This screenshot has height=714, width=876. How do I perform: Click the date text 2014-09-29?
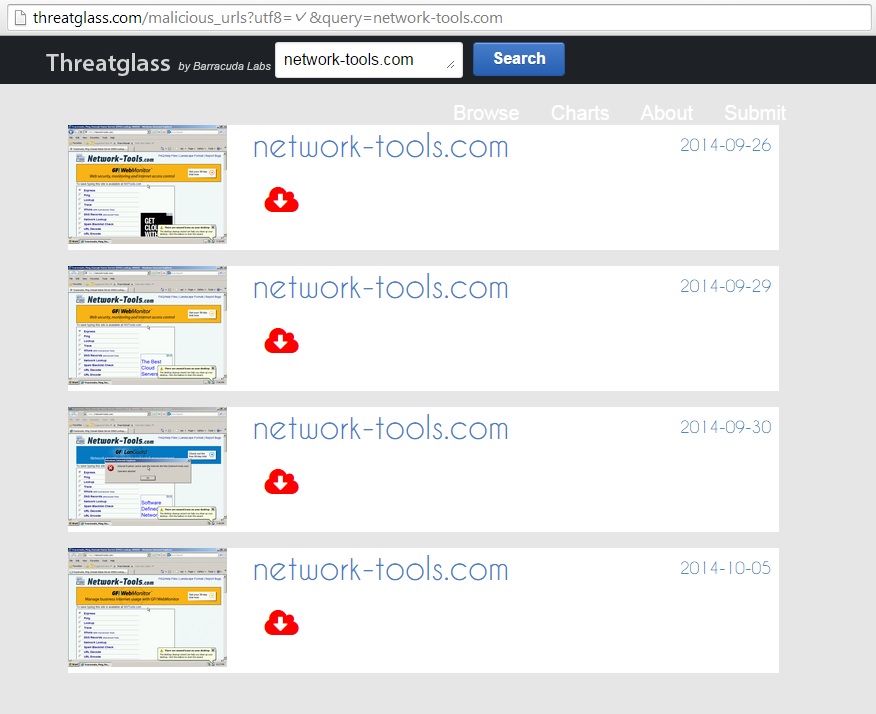tap(725, 286)
